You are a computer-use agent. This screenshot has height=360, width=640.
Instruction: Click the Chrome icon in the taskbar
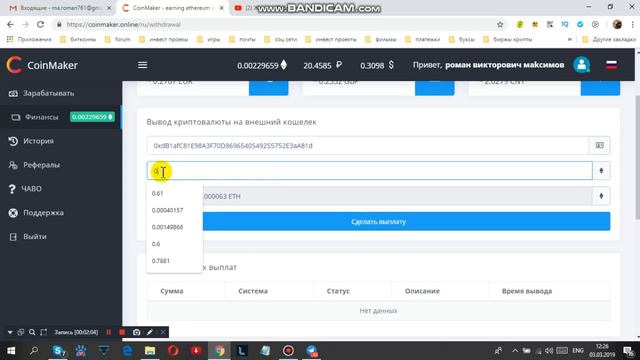(x=219, y=351)
